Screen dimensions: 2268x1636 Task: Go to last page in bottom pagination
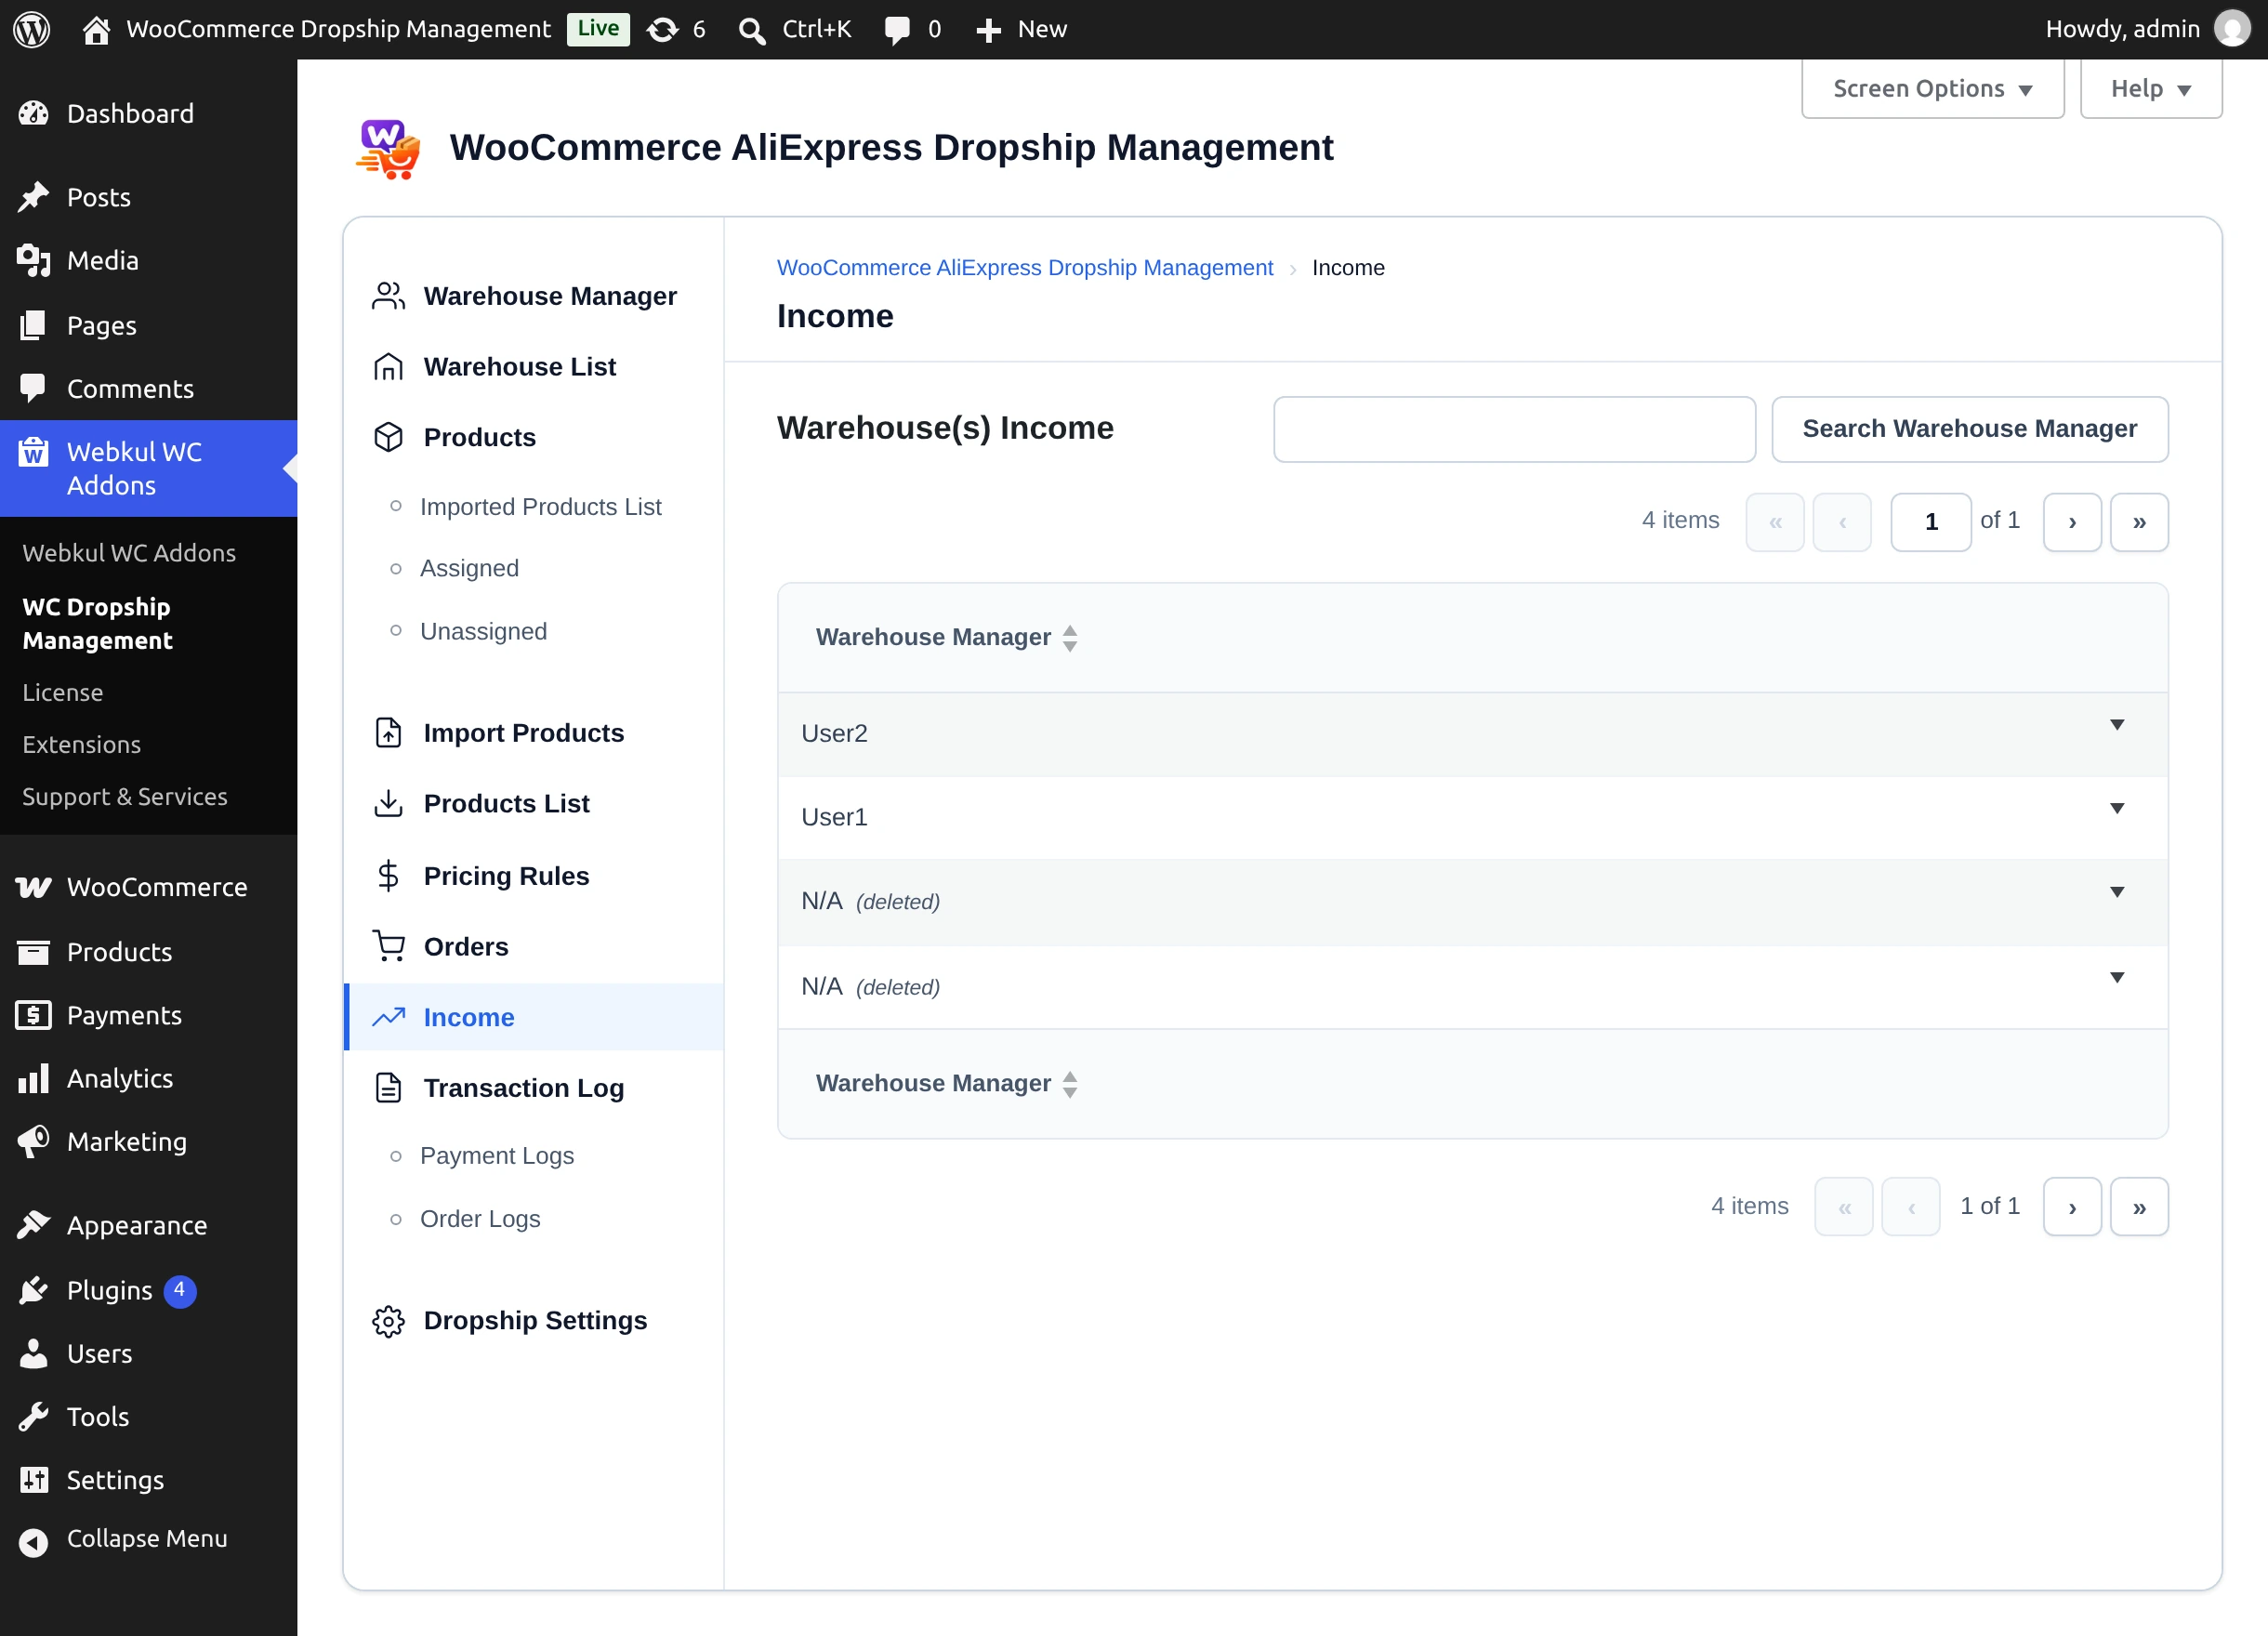pos(2139,1207)
